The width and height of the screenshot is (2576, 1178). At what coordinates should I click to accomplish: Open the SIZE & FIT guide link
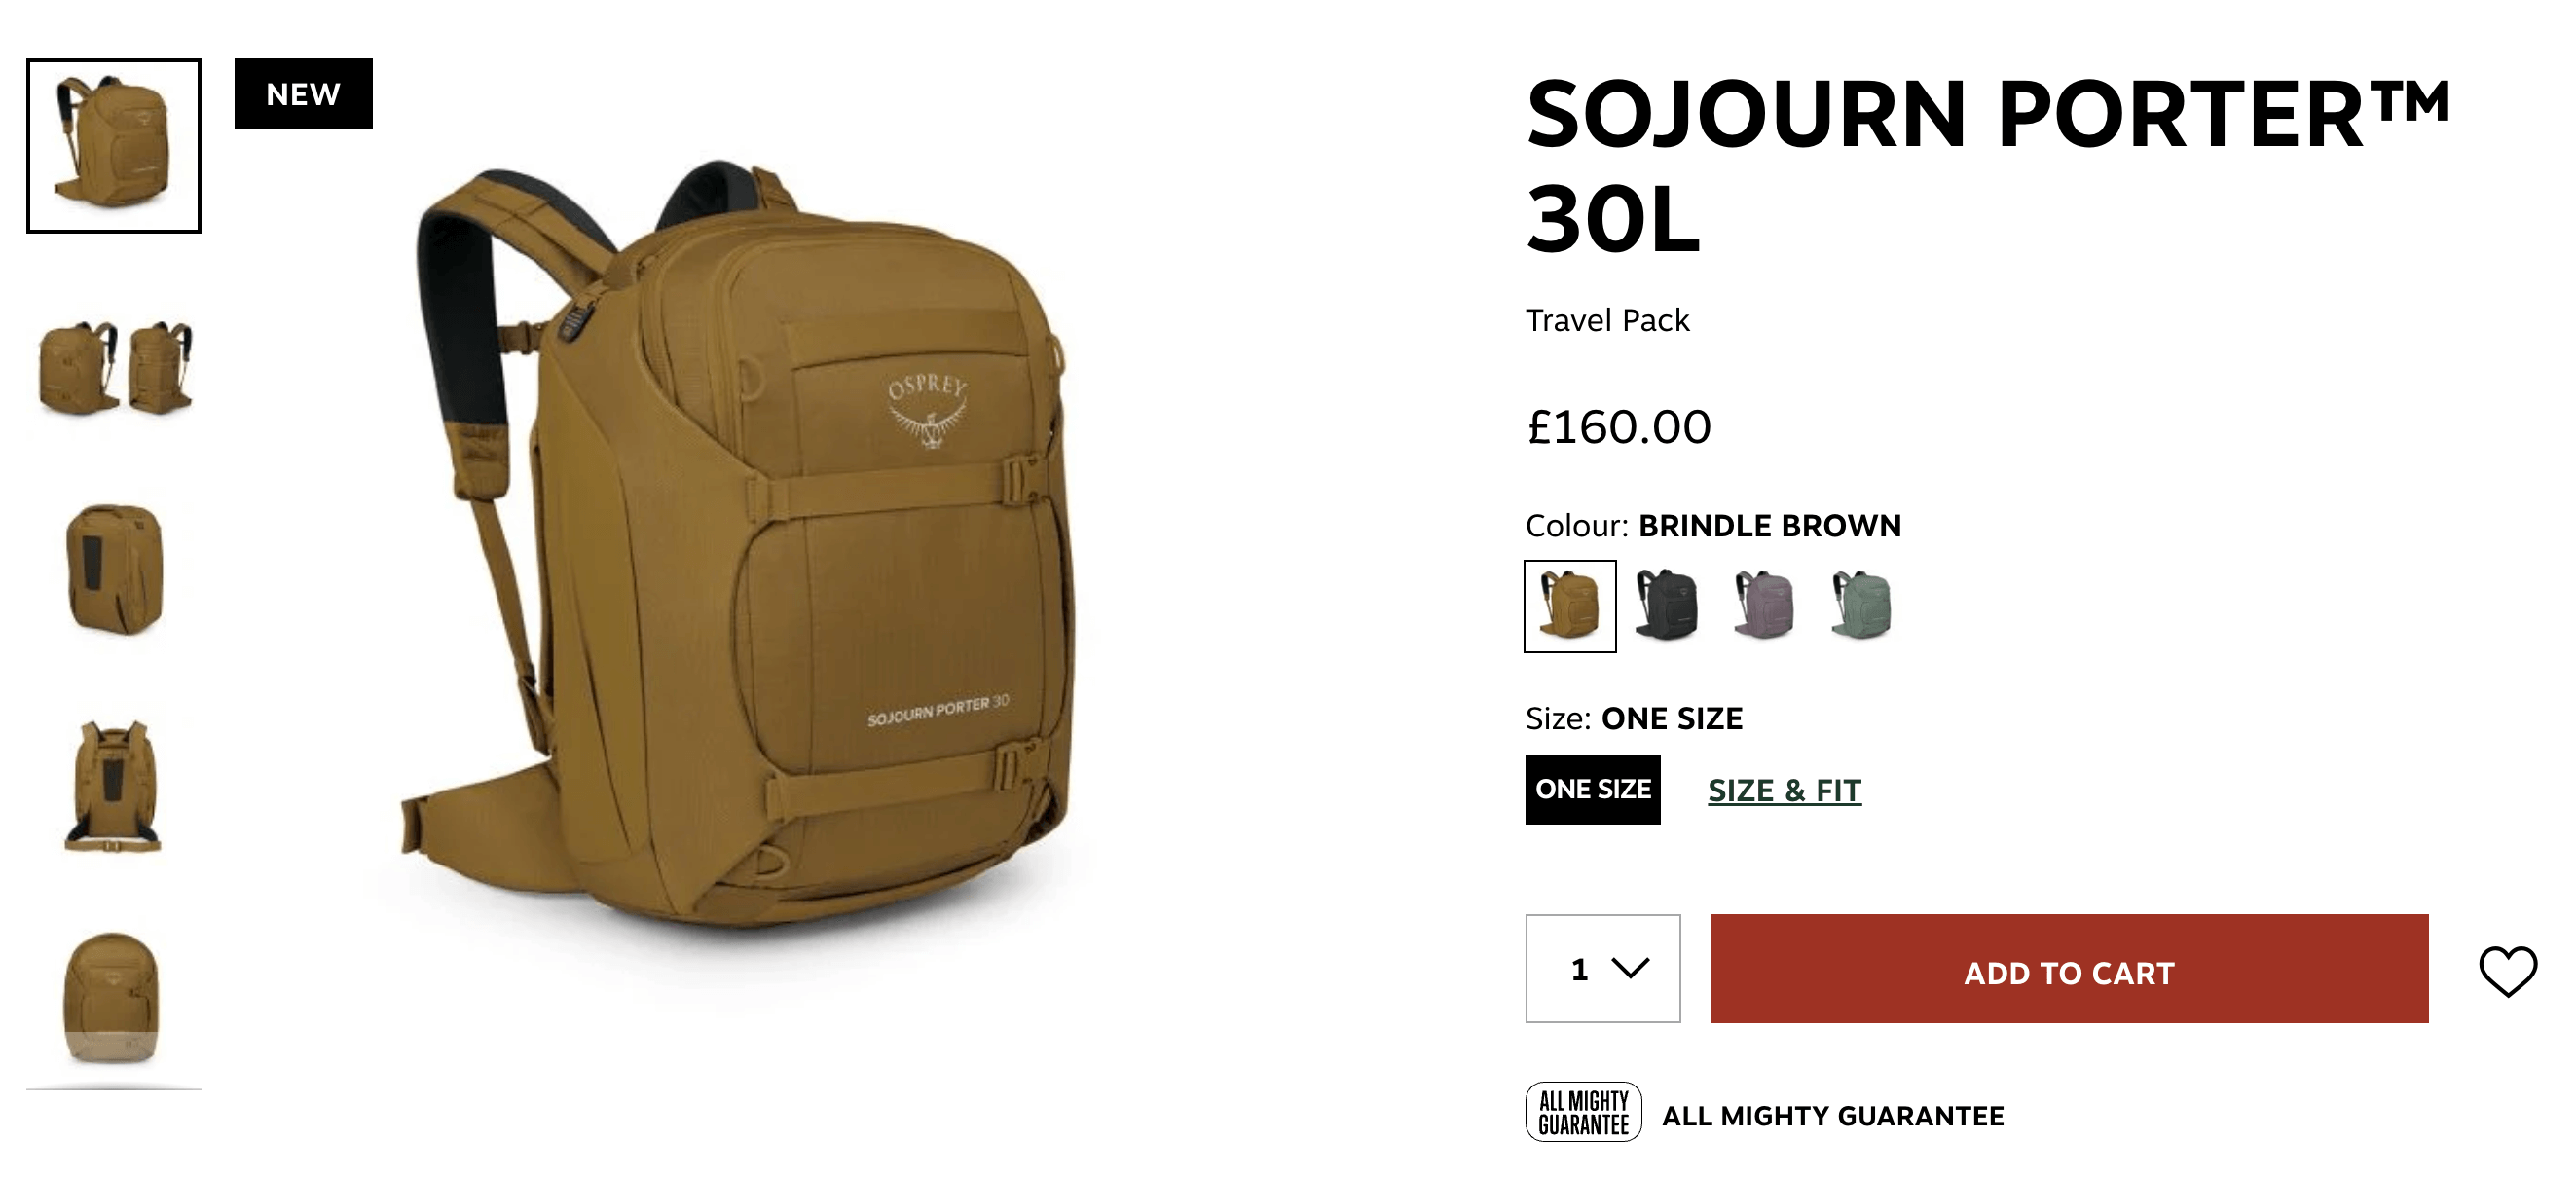pyautogui.click(x=1784, y=790)
